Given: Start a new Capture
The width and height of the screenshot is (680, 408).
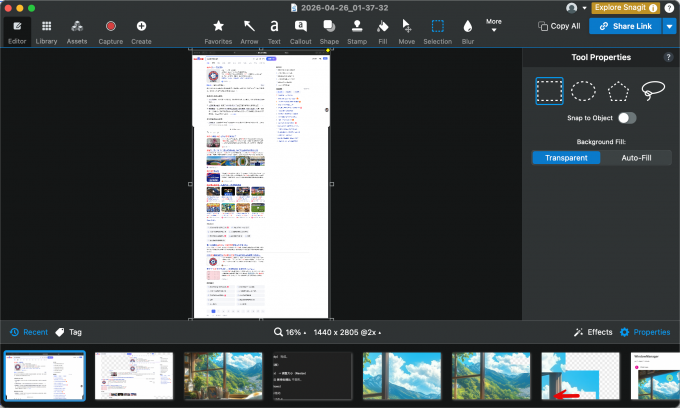Looking at the screenshot, I should [111, 32].
